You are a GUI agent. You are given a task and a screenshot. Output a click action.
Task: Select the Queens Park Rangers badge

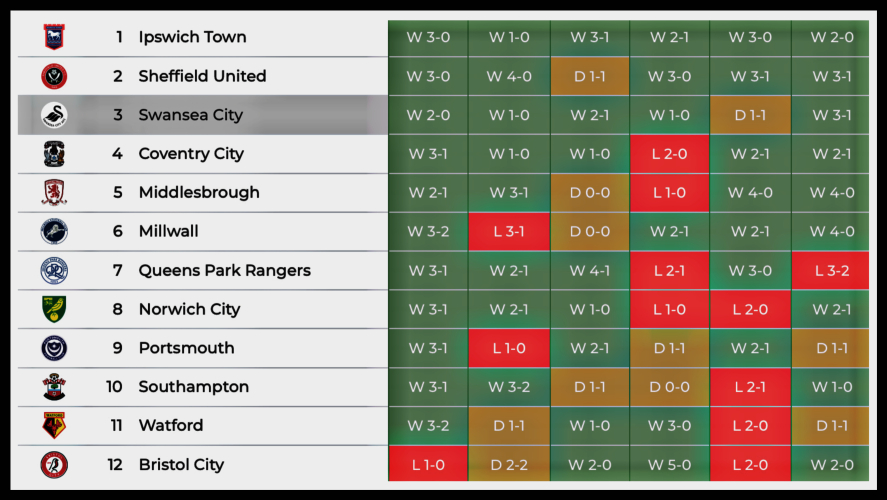54,270
